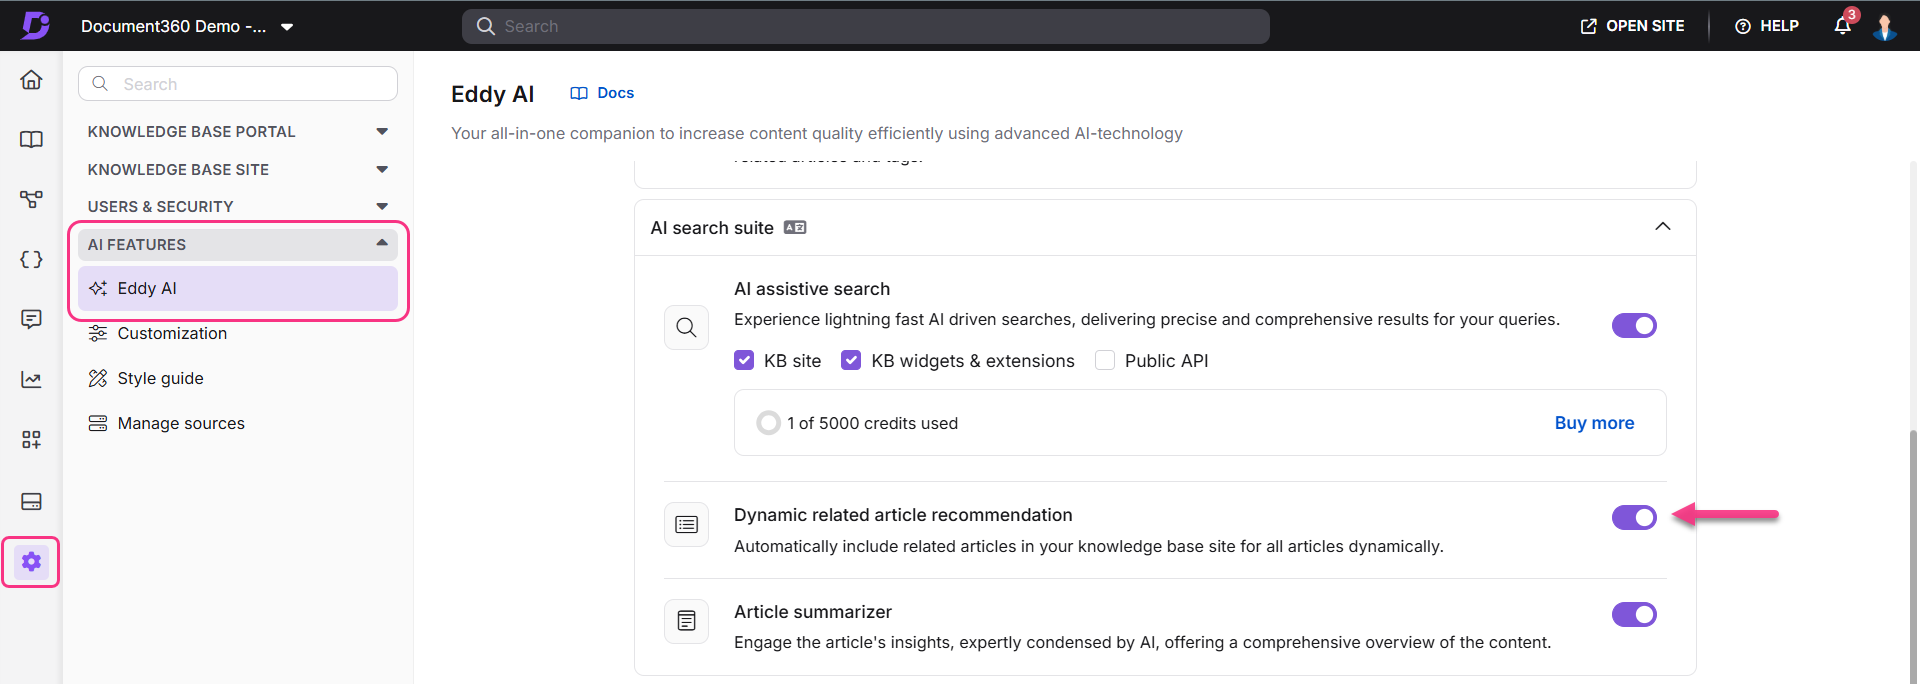Open the Docs link beside Eddy AI
The height and width of the screenshot is (684, 1920).
pyautogui.click(x=602, y=93)
